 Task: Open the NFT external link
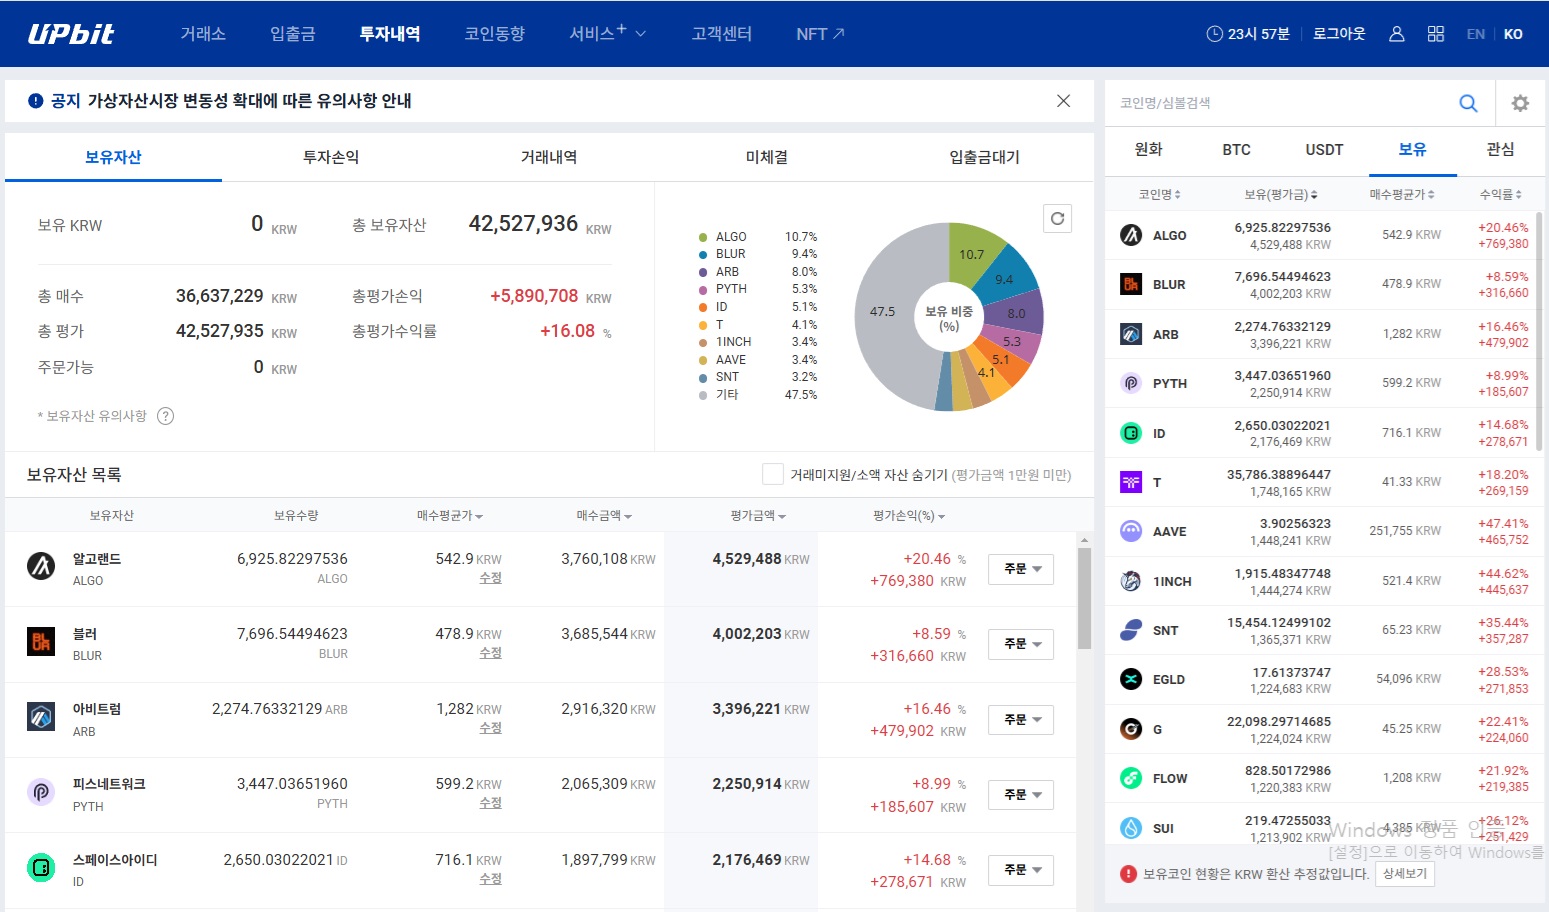820,34
